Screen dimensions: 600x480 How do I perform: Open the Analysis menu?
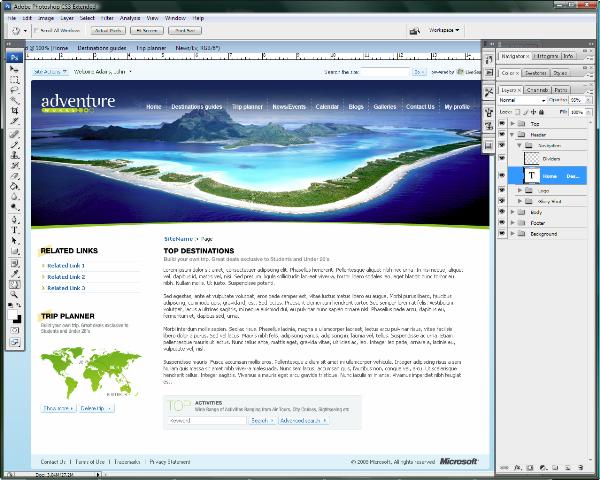coord(130,18)
